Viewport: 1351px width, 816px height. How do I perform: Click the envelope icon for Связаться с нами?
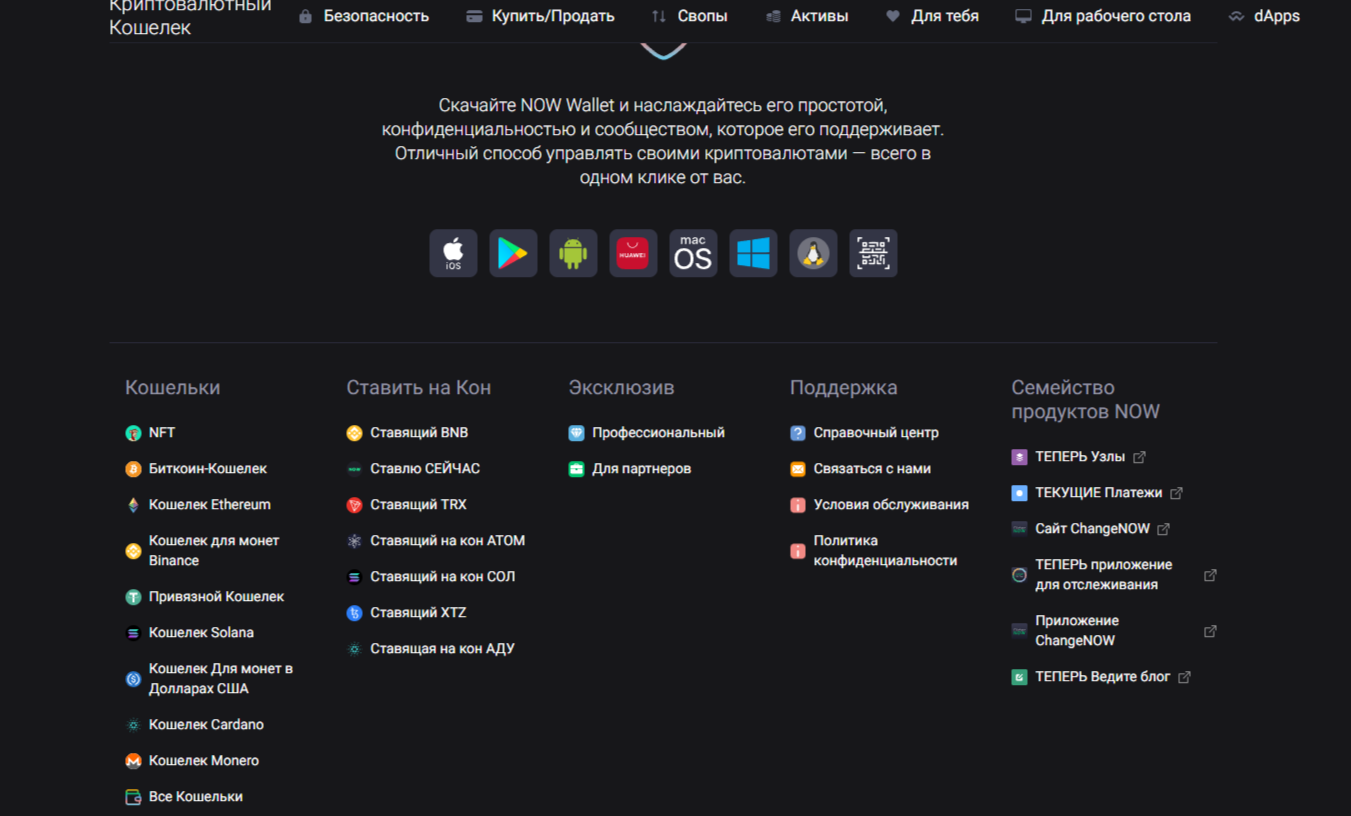(798, 469)
